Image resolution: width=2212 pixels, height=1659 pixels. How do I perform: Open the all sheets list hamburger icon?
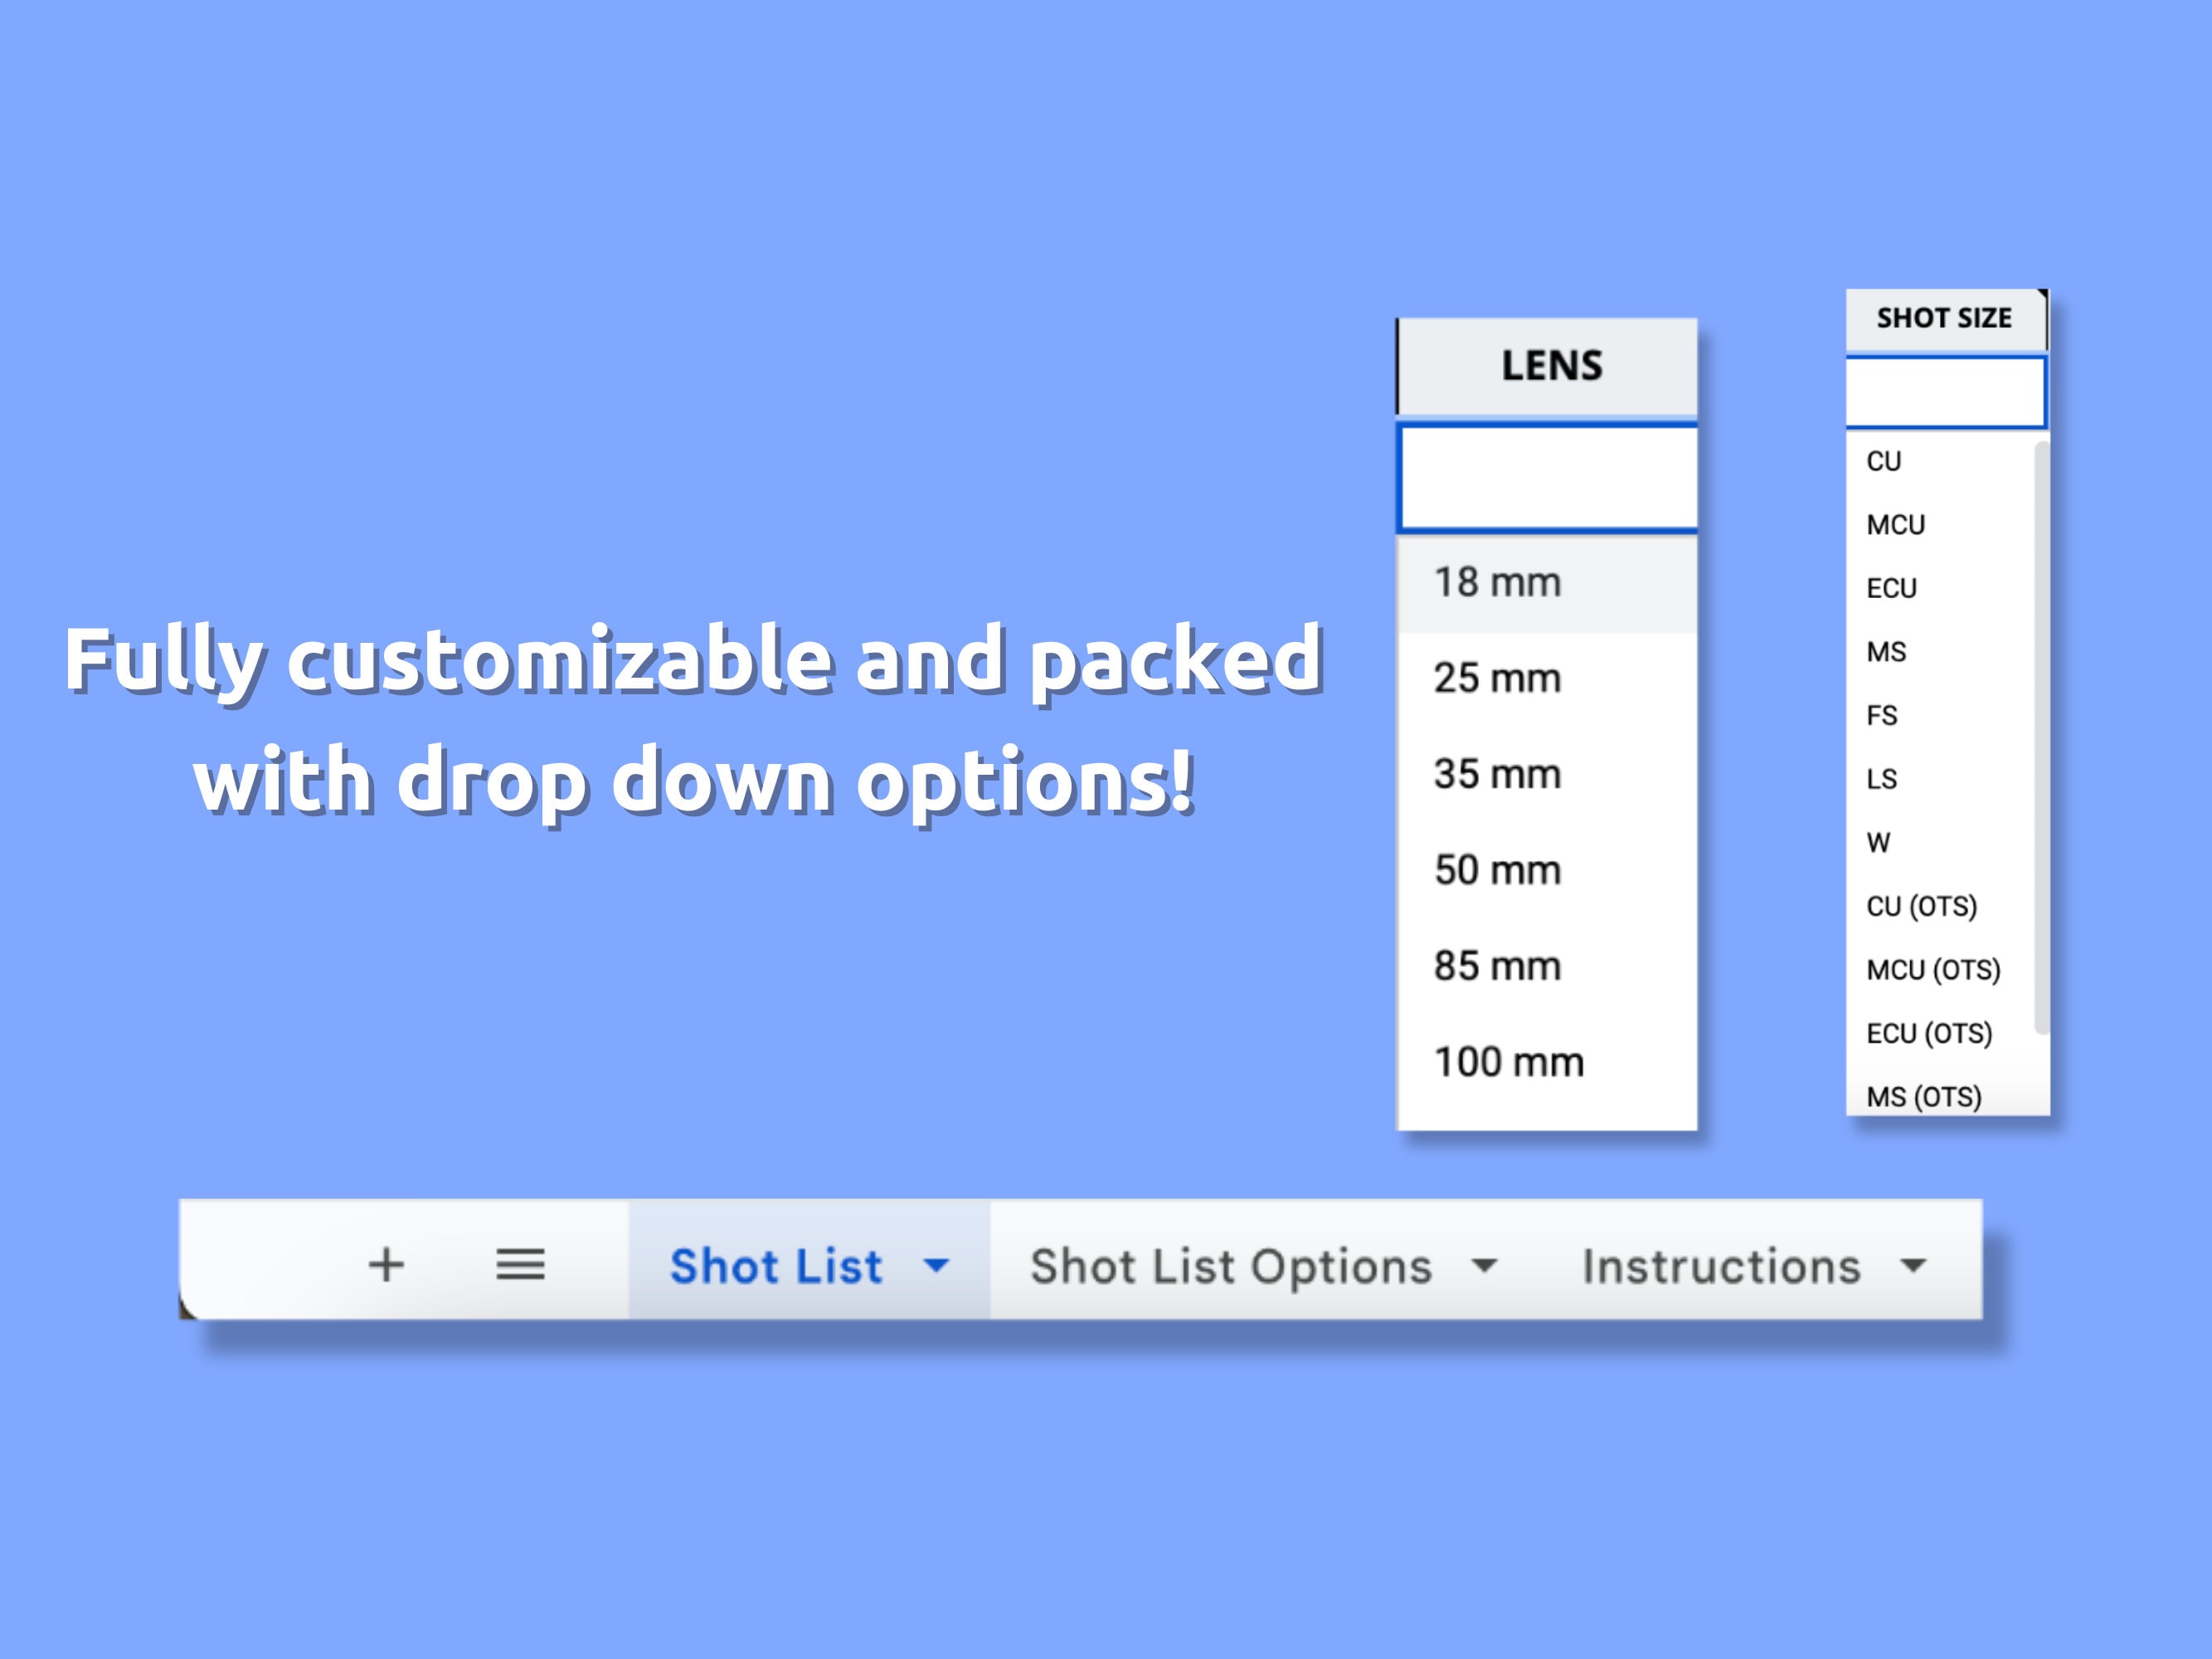(x=520, y=1265)
